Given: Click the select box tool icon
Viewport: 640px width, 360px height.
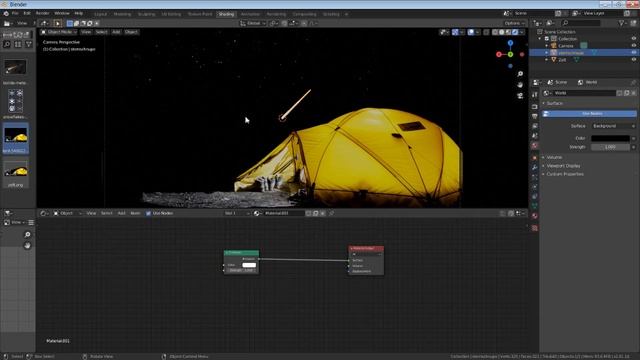Looking at the screenshot, I should pos(58,23).
